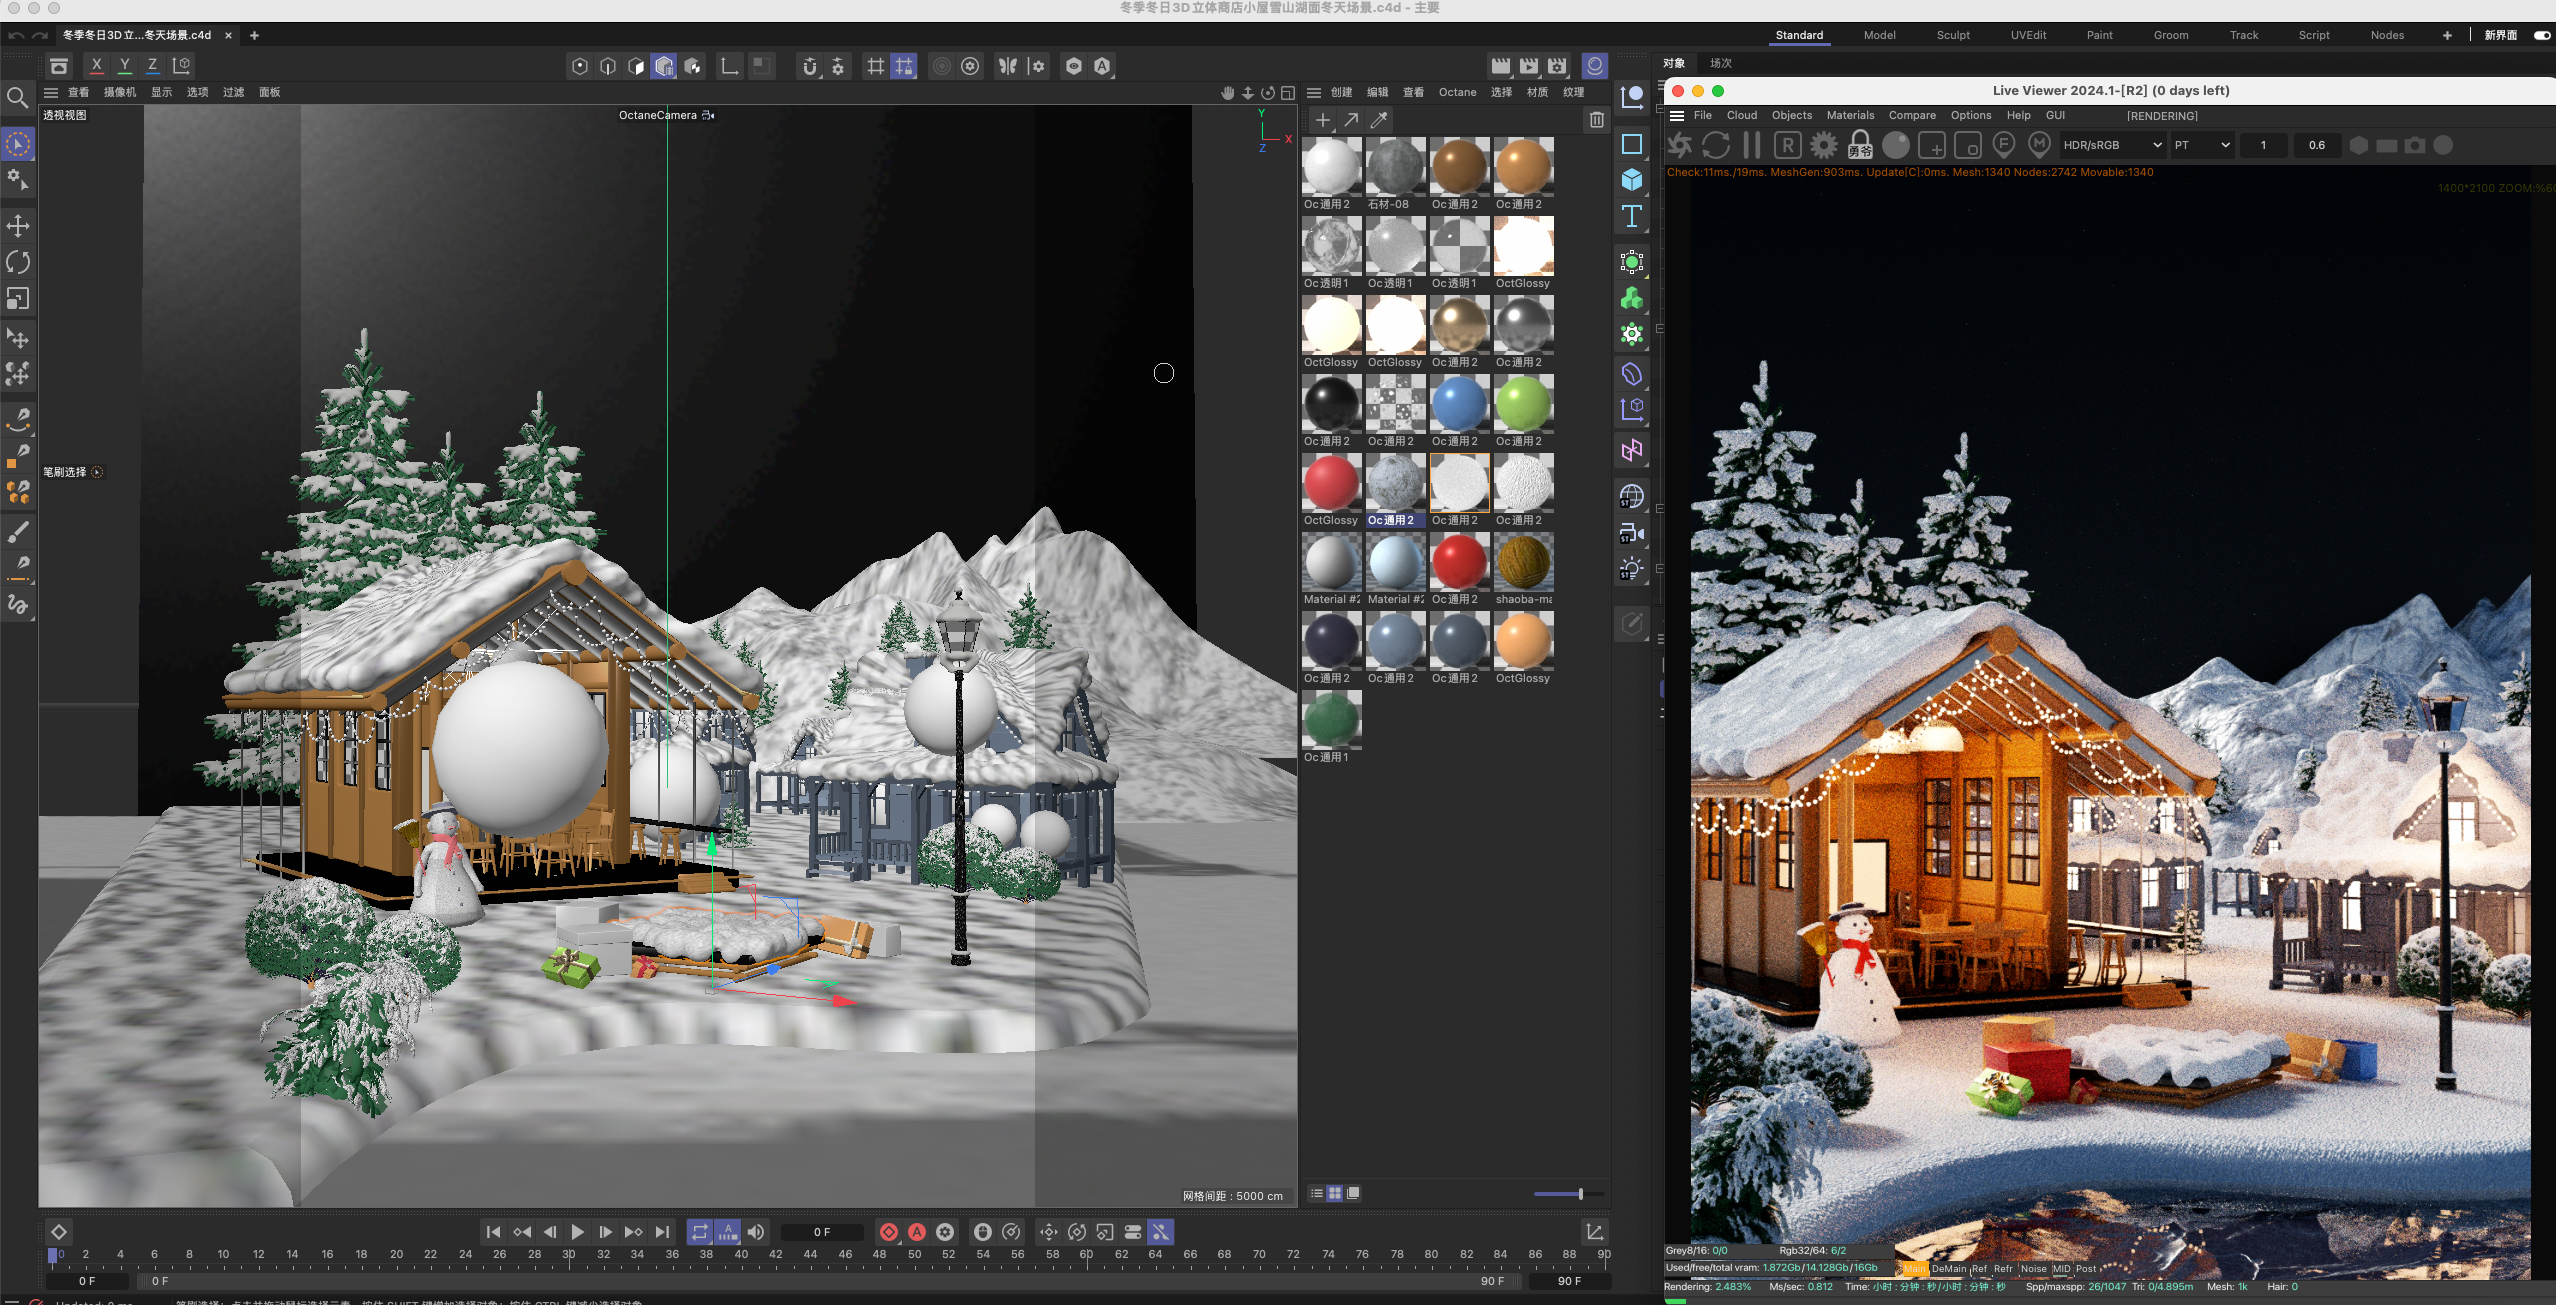Open the HDR/sRGB color space dropdown
2556x1305 pixels.
2110,145
